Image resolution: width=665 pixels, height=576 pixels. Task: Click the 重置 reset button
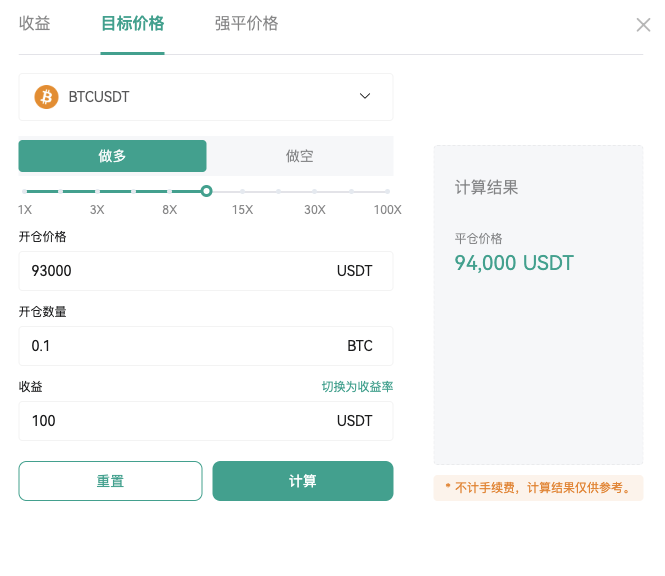click(x=110, y=481)
